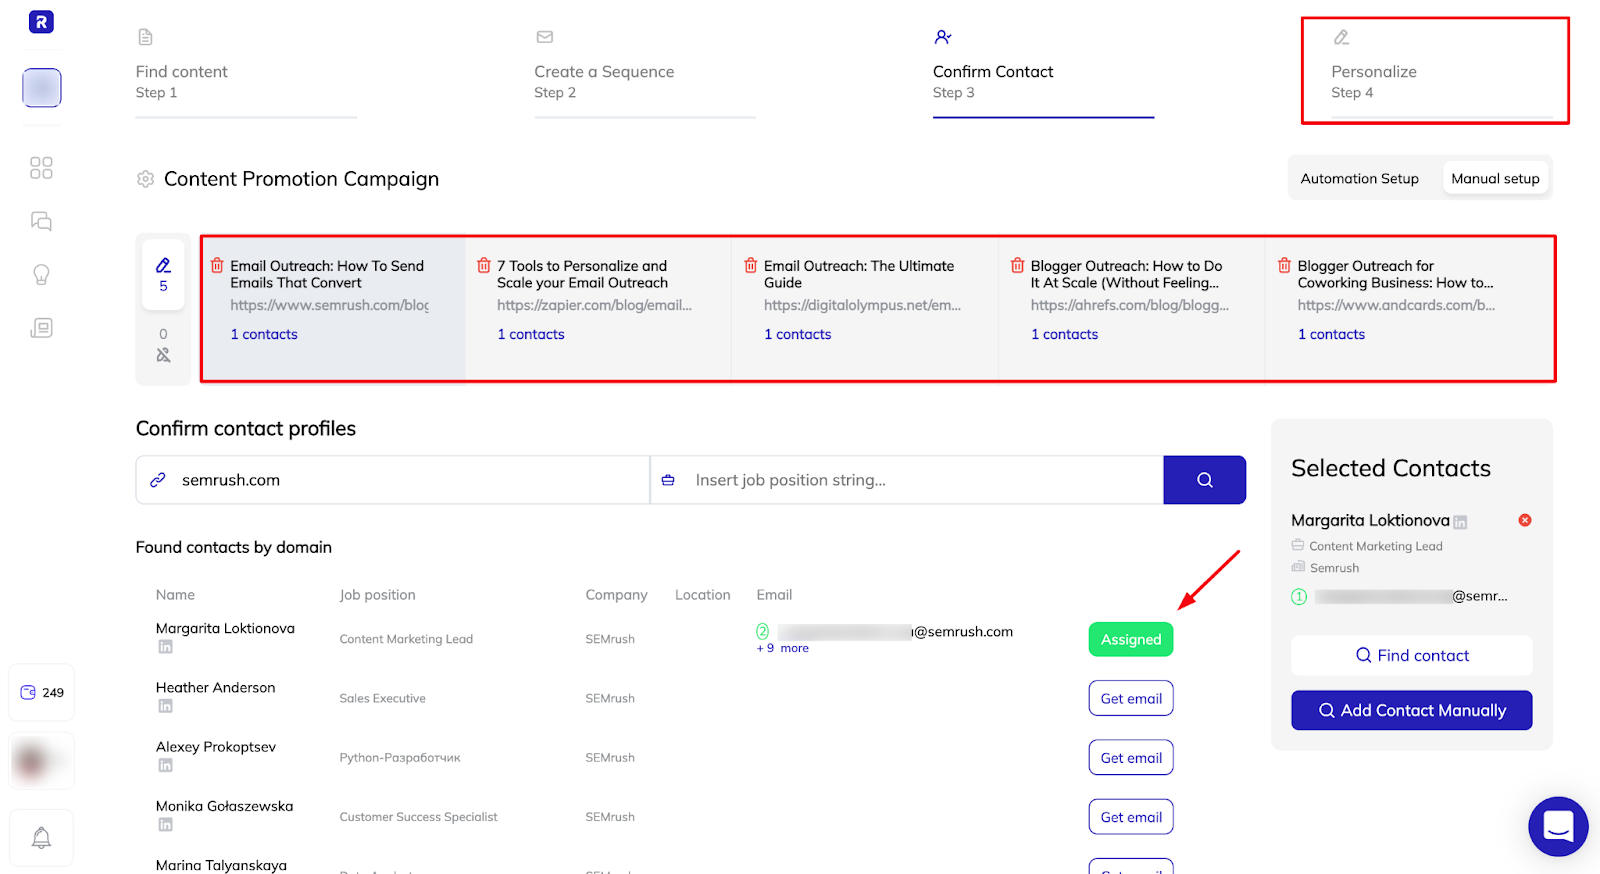This screenshot has width=1600, height=874.
Task: Open Monika Gołaszewska's LinkedIn icon
Action: pyautogui.click(x=165, y=824)
